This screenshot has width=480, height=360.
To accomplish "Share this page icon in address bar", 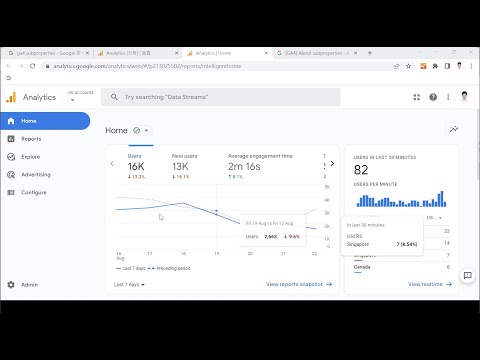I will [396, 66].
